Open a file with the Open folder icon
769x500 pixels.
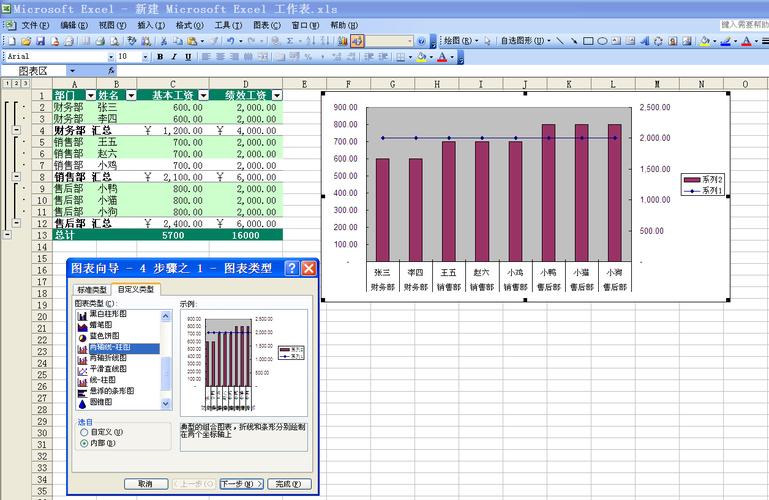[x=26, y=41]
